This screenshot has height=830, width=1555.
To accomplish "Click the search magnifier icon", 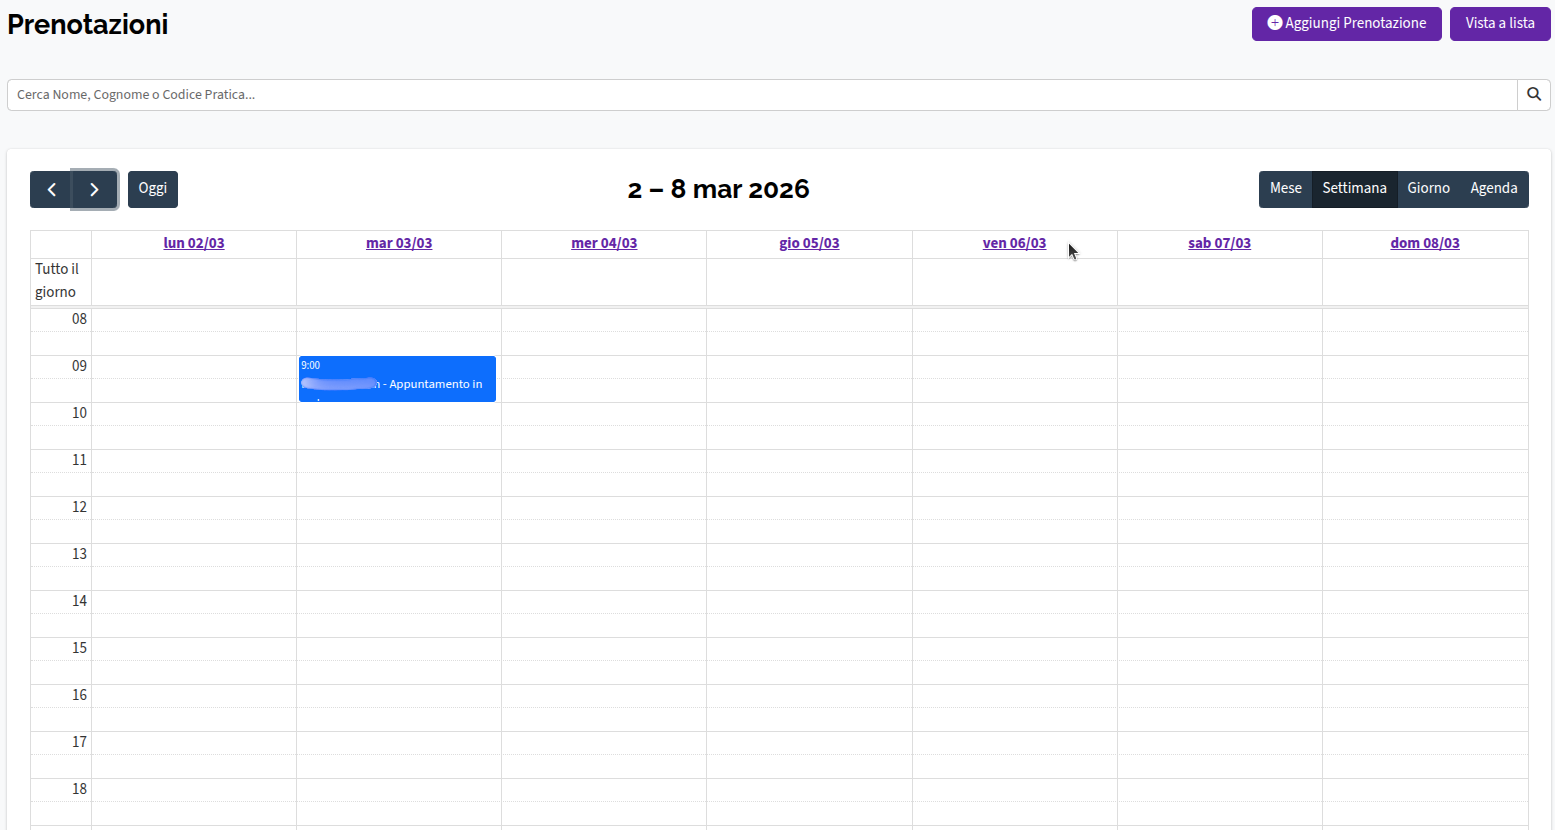I will click(1533, 94).
